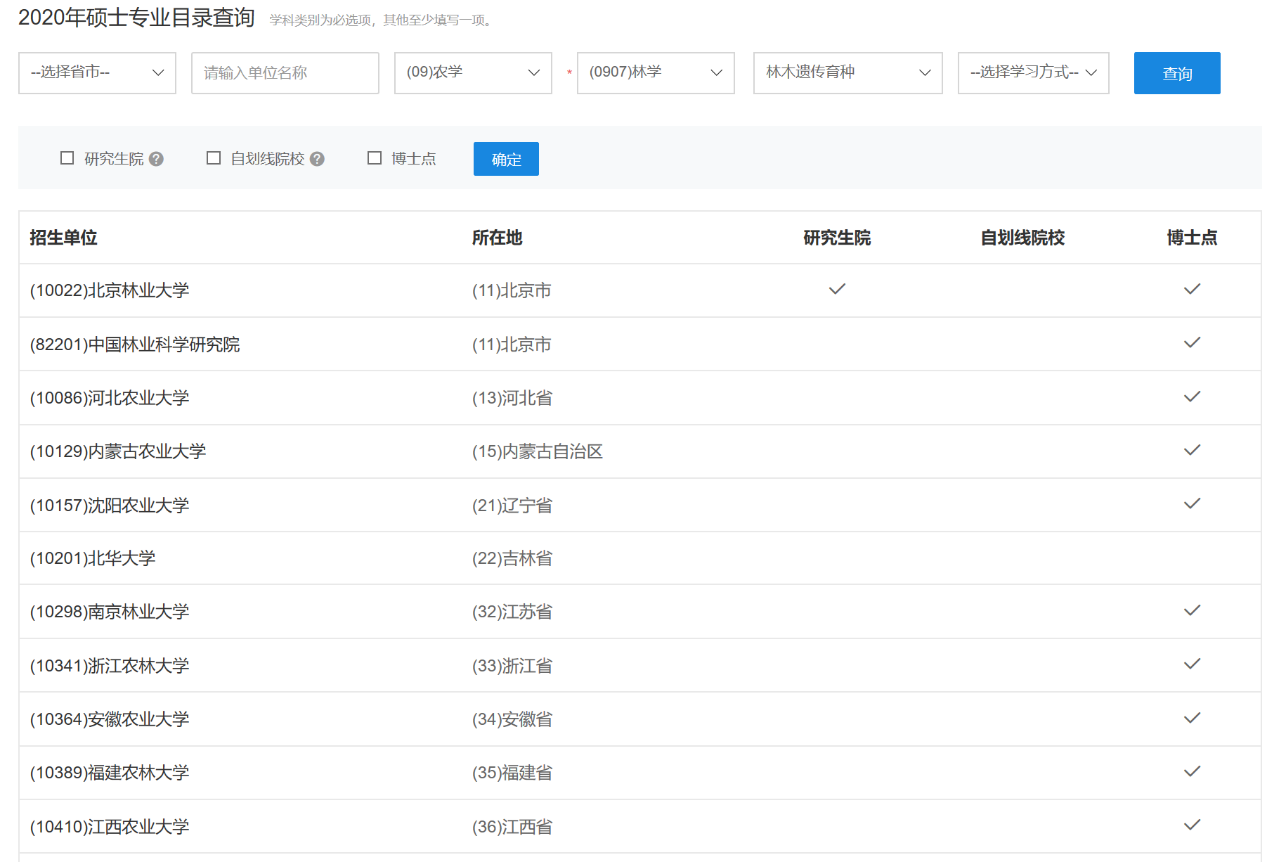This screenshot has width=1267, height=862.
Task: Open (10157)沈阳农业大学 entry
Action: point(110,505)
